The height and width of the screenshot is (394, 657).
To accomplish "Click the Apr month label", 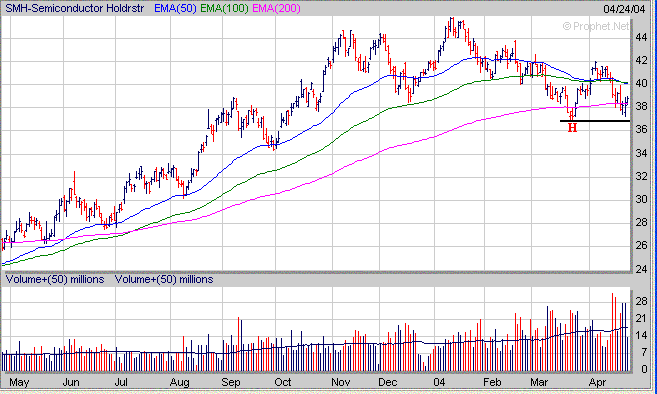I will (597, 383).
